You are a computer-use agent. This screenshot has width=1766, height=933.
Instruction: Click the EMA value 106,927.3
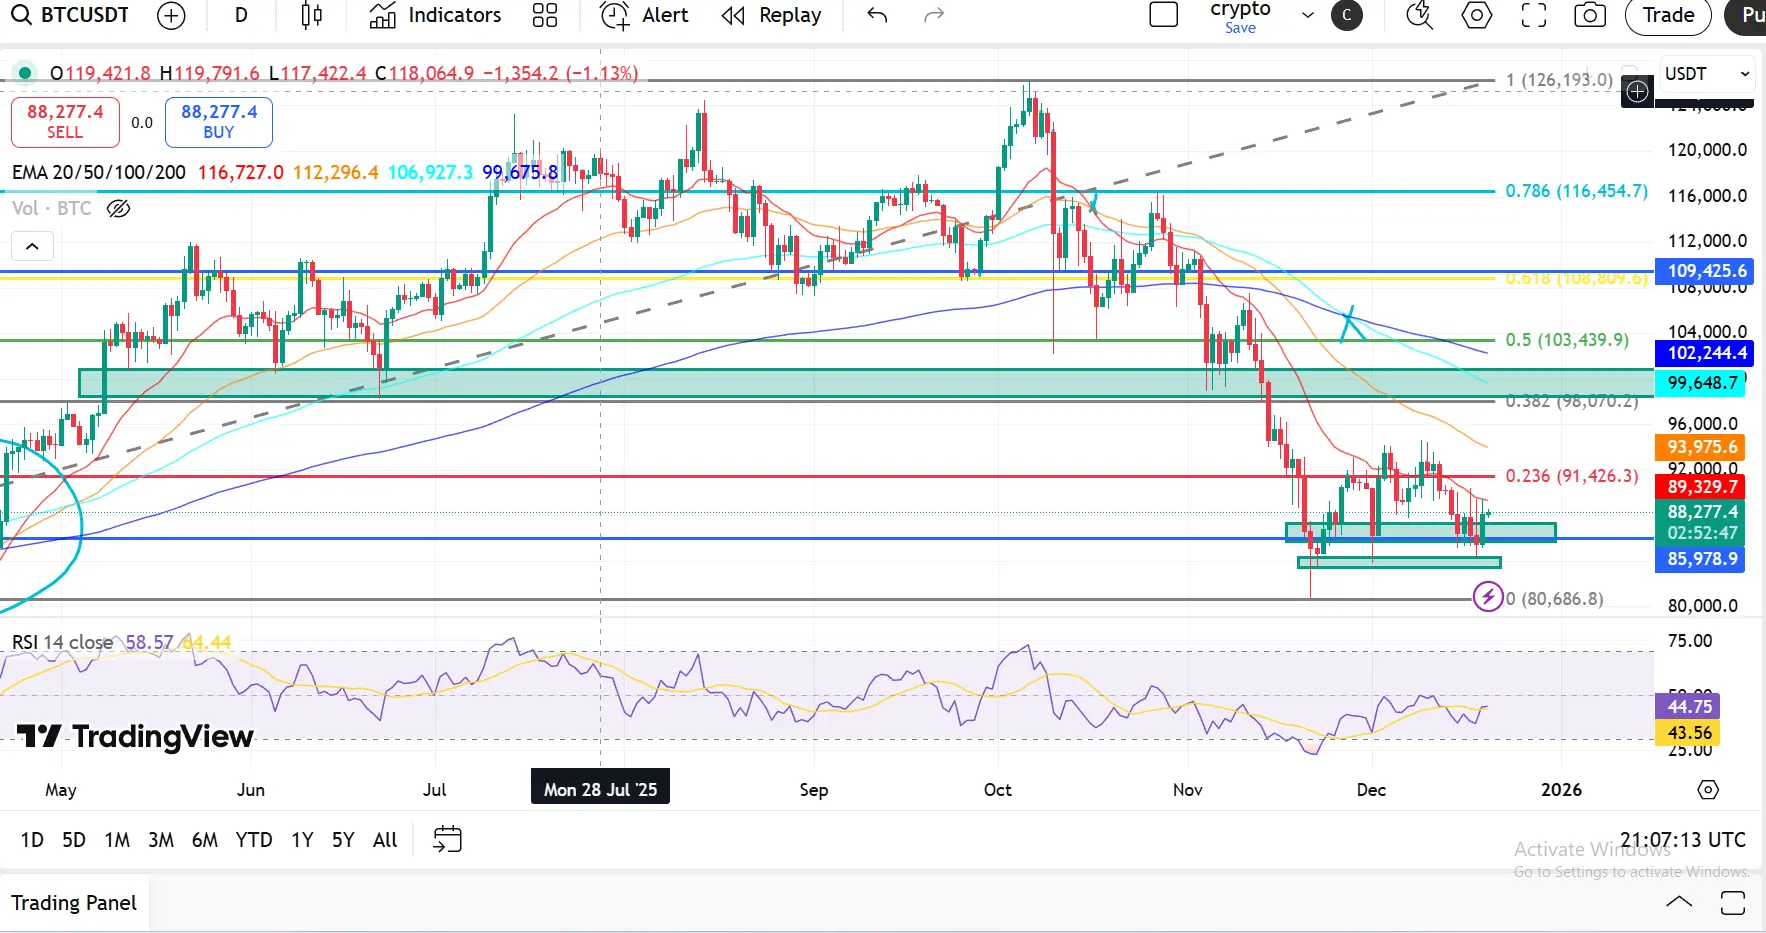pos(430,172)
